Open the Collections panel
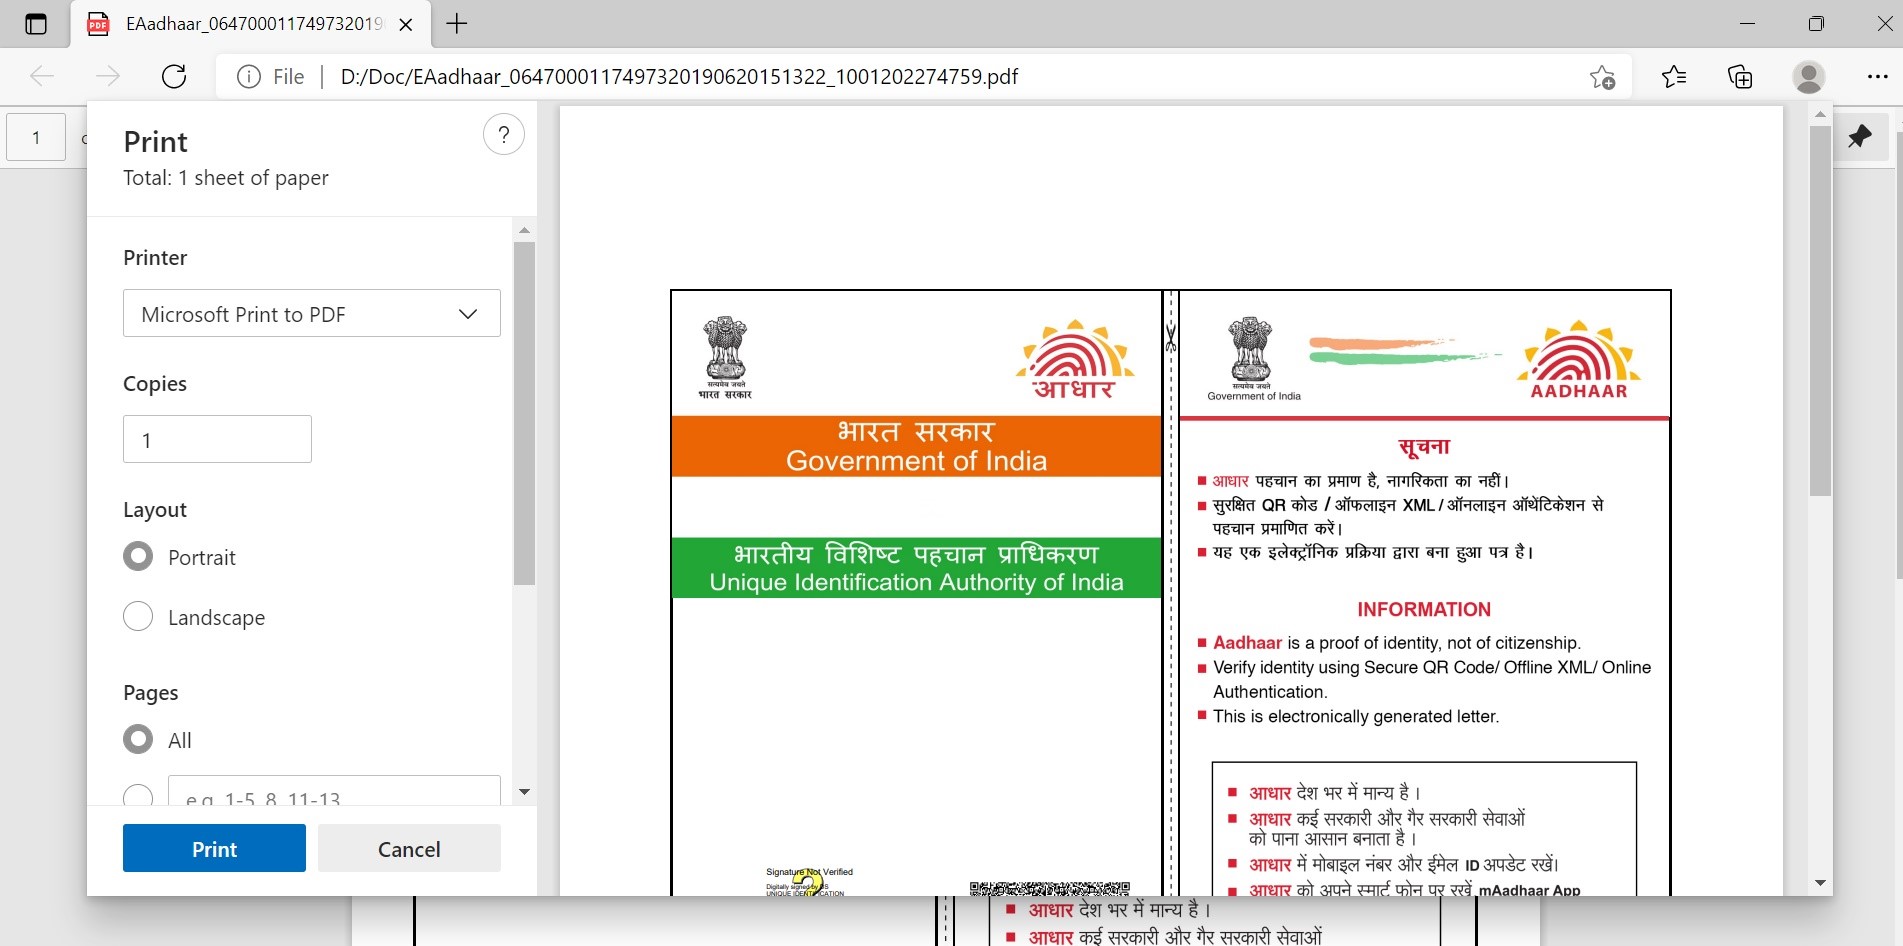This screenshot has height=946, width=1903. [1740, 76]
